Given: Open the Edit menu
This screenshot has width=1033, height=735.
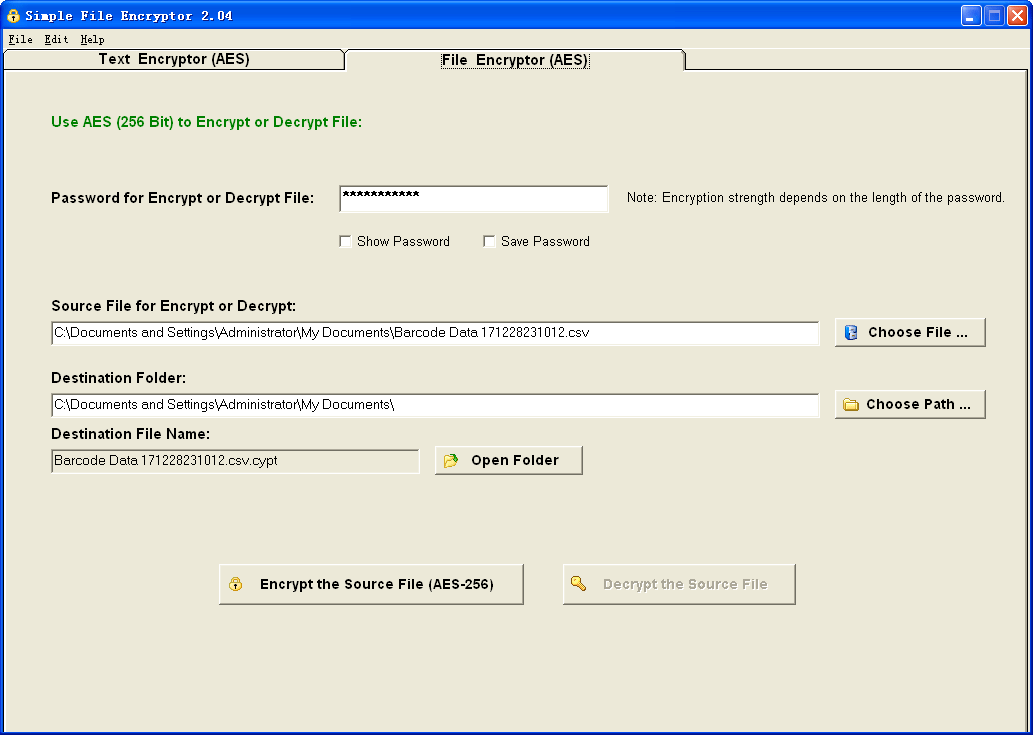Looking at the screenshot, I should click(57, 40).
